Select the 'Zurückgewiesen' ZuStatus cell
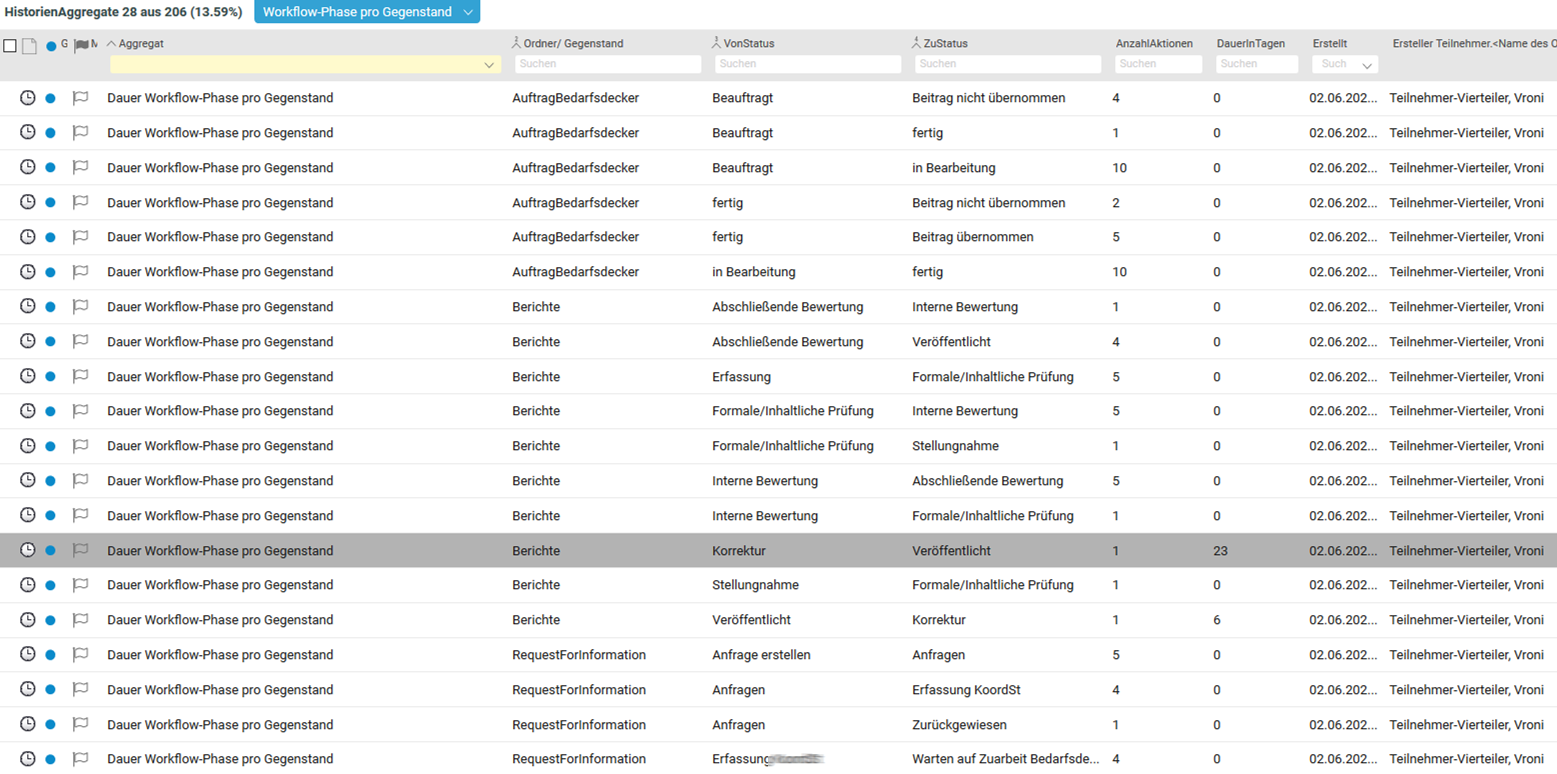Screen dimensions: 1557x774 click(959, 724)
